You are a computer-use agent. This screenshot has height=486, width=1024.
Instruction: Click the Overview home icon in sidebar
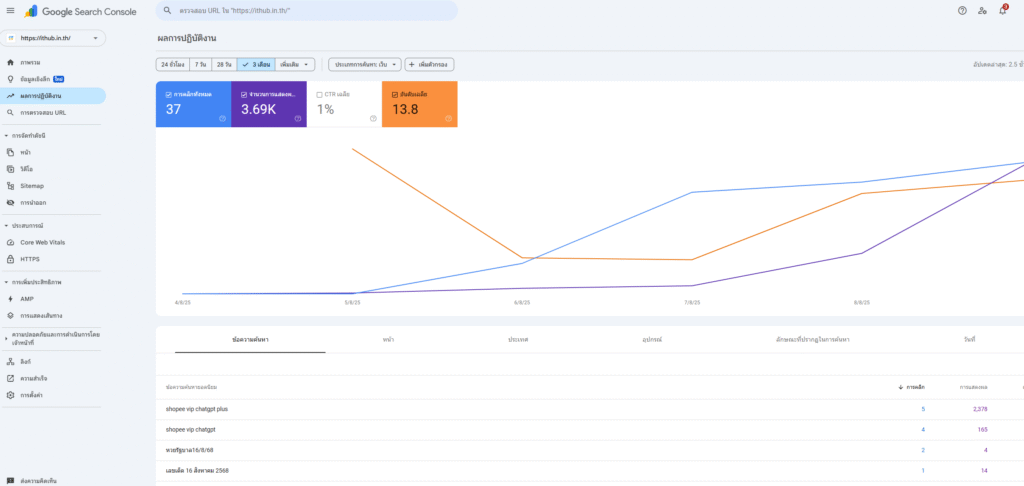10,62
